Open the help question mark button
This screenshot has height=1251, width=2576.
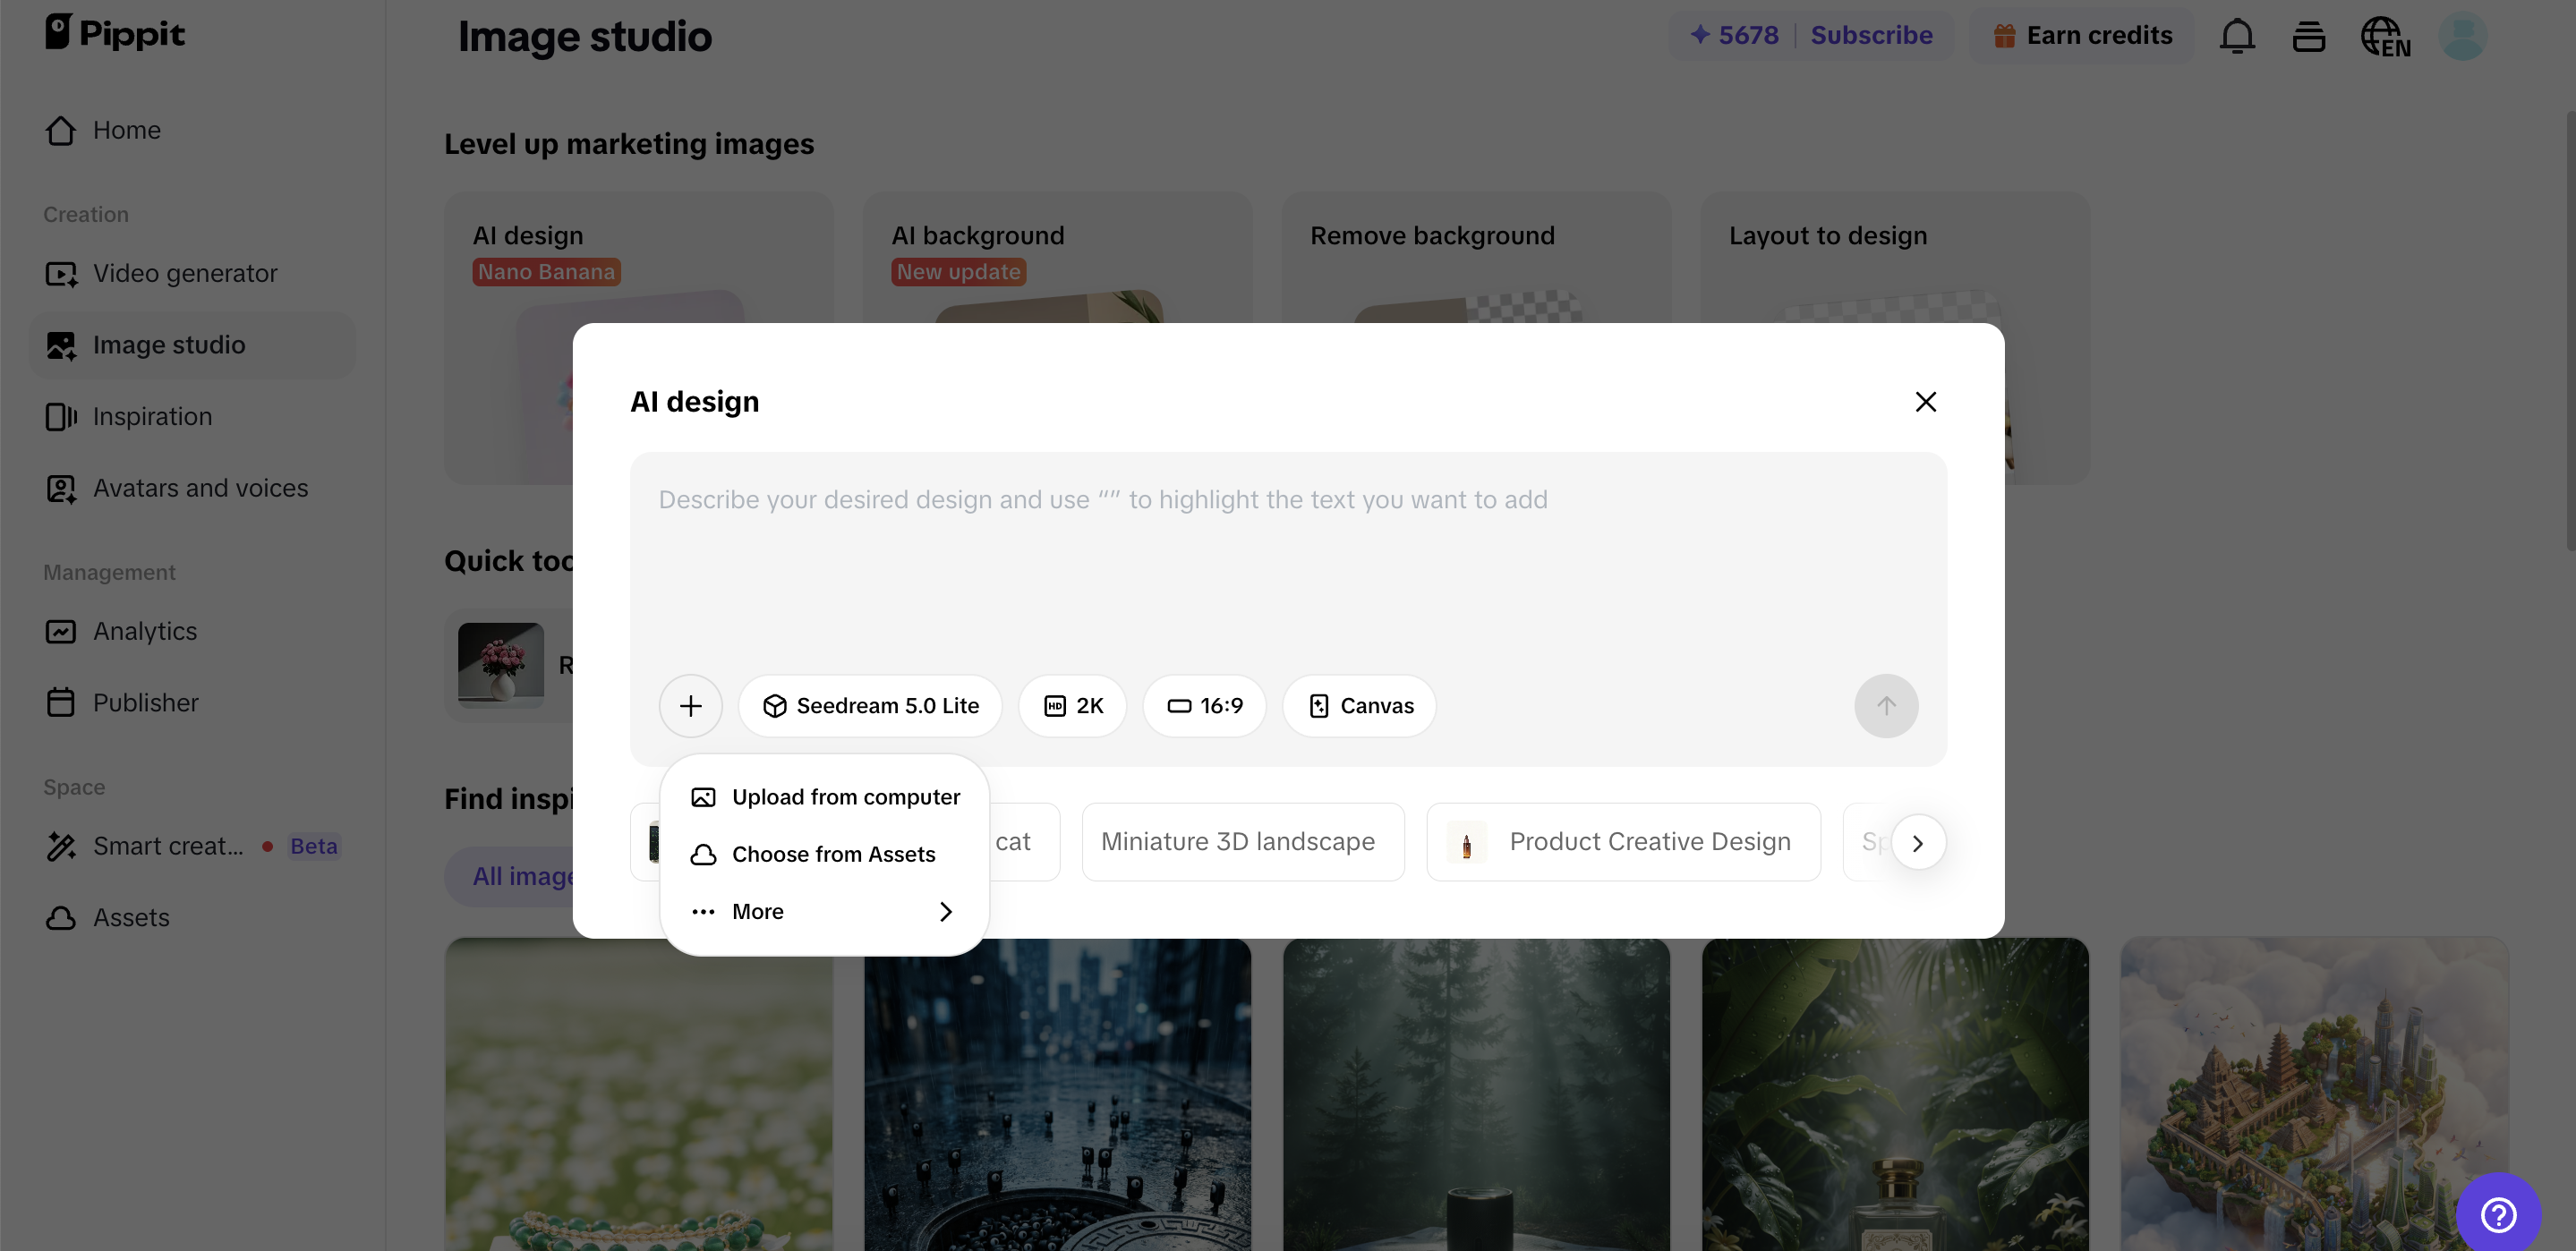pyautogui.click(x=2498, y=1215)
